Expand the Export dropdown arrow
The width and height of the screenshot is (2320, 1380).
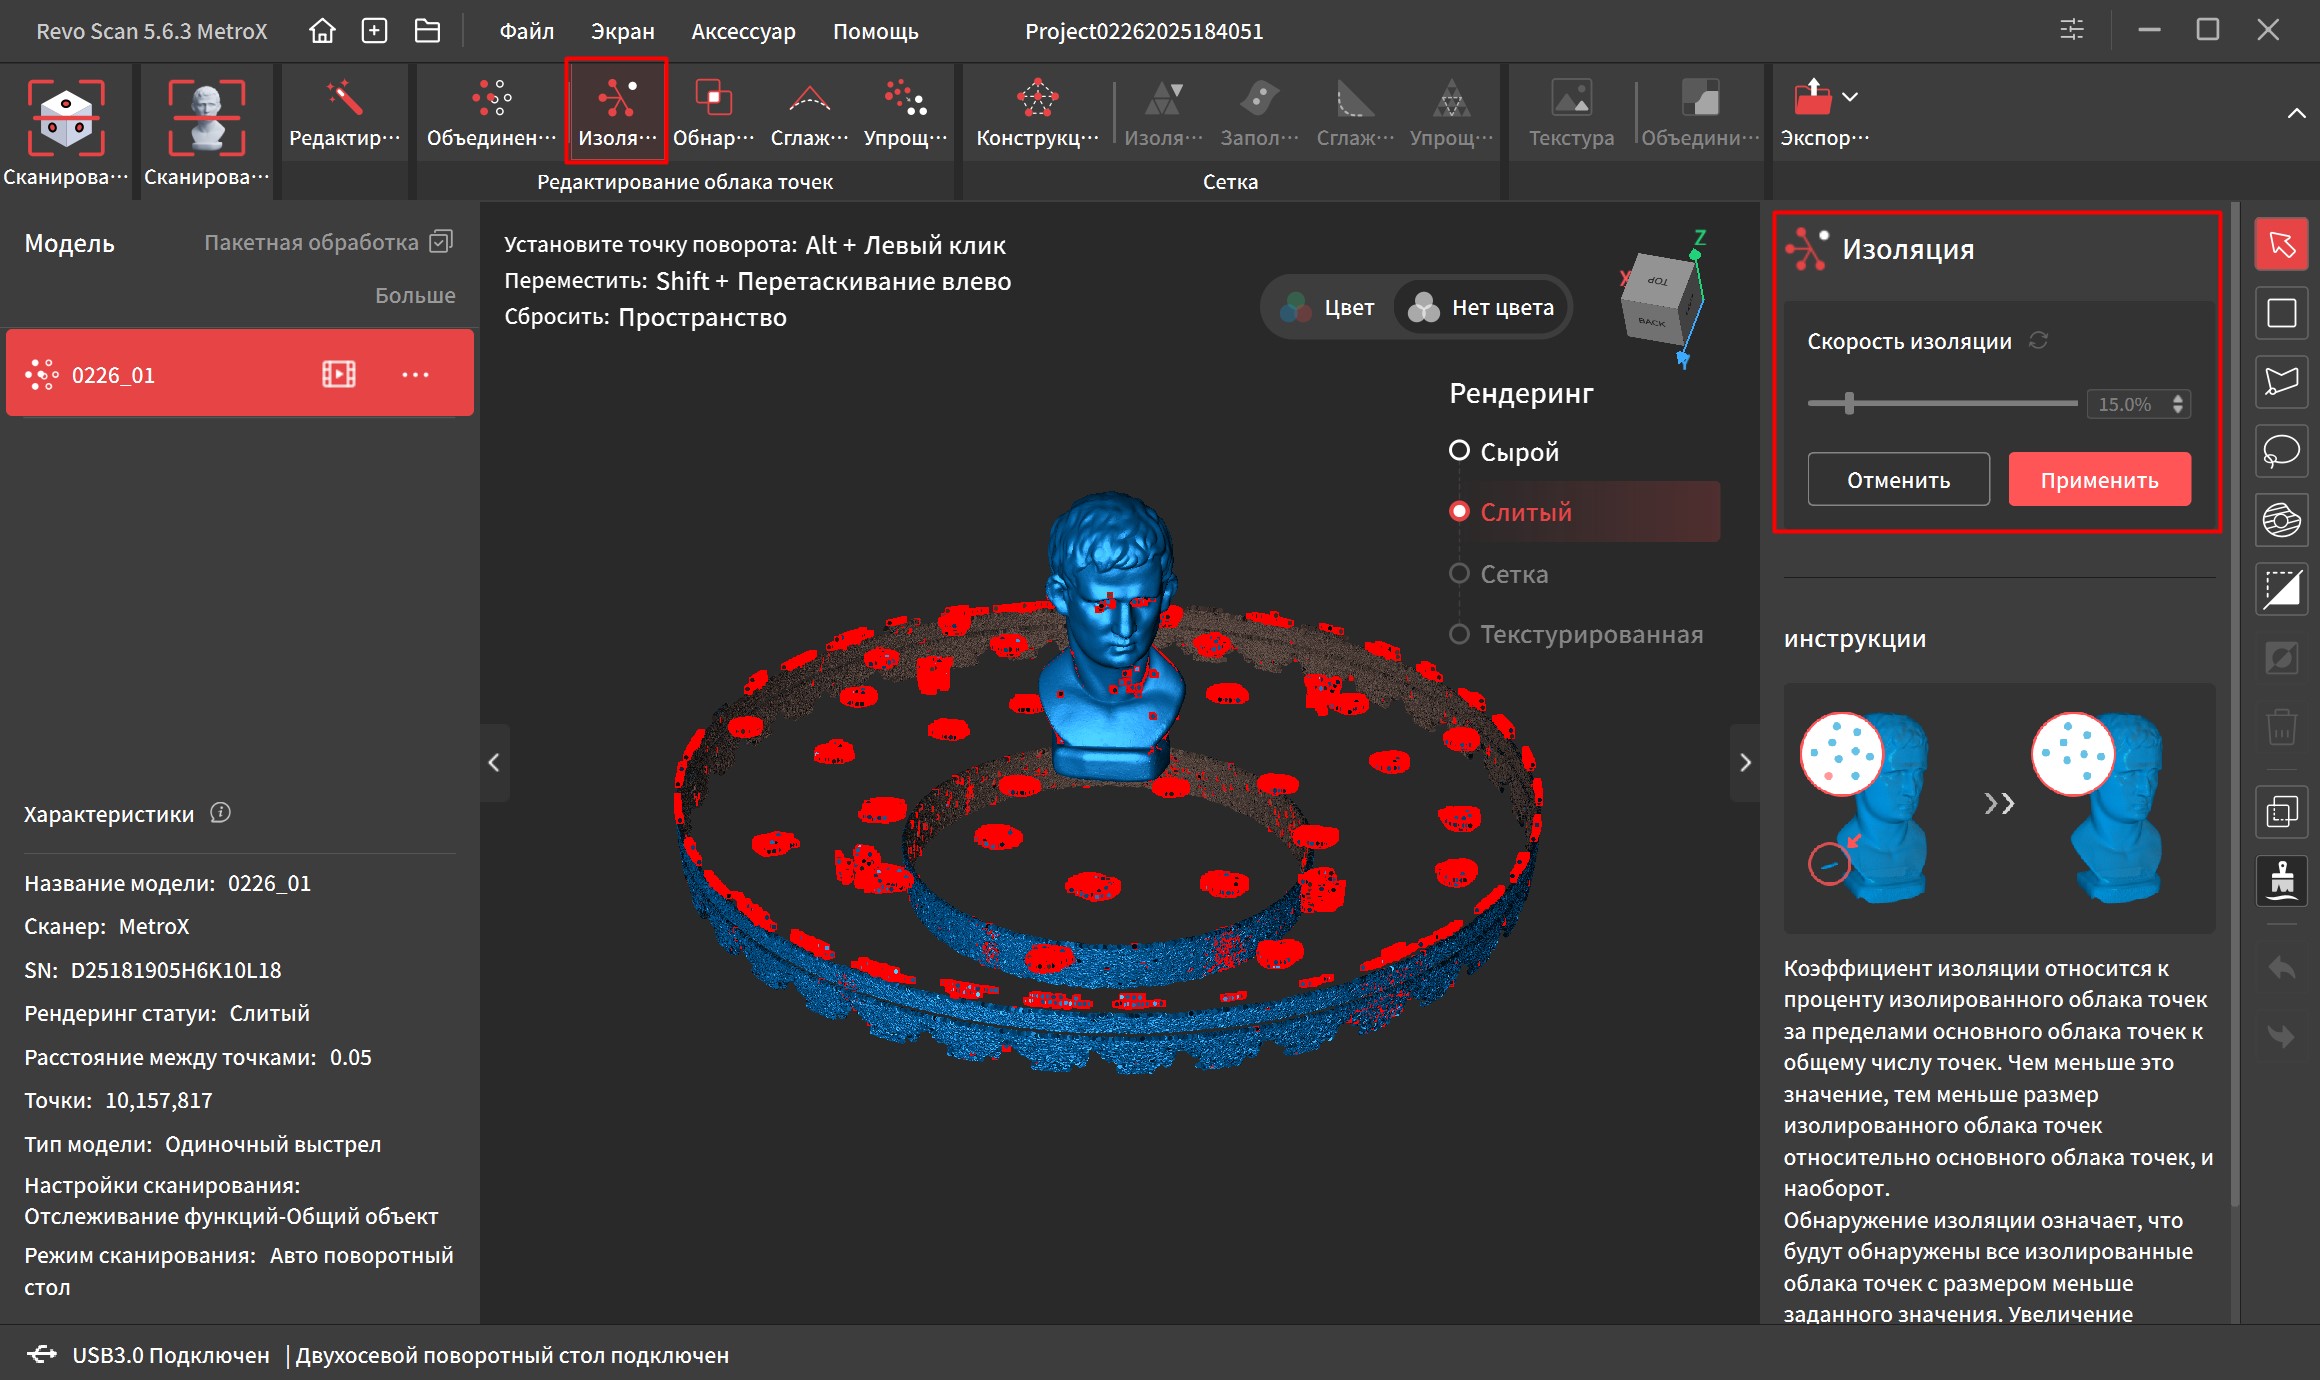click(x=1850, y=97)
